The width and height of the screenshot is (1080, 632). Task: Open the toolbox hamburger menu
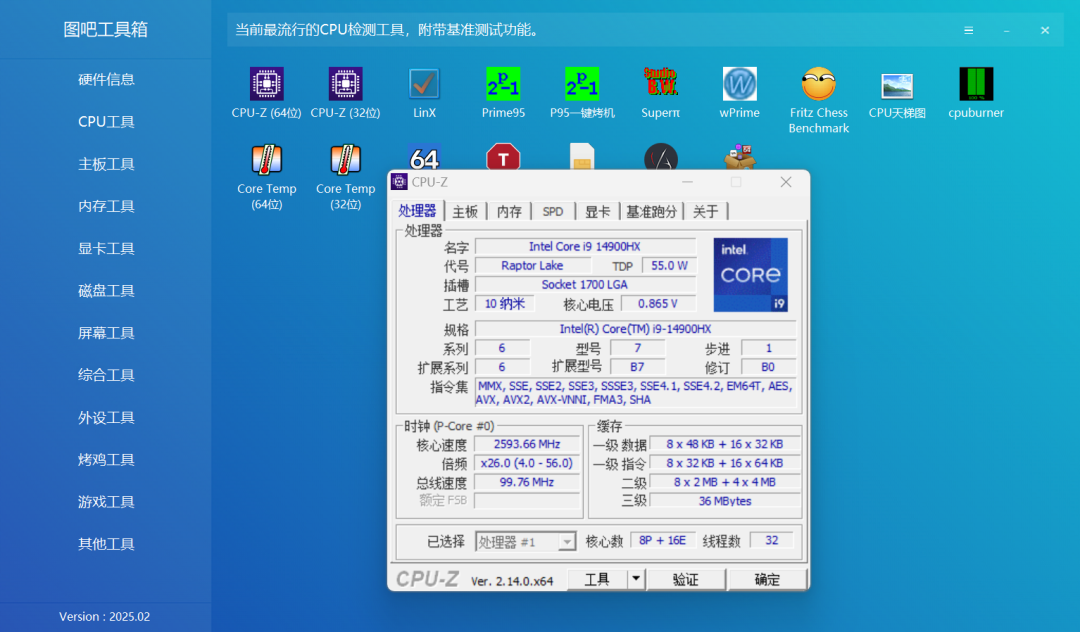point(968,30)
